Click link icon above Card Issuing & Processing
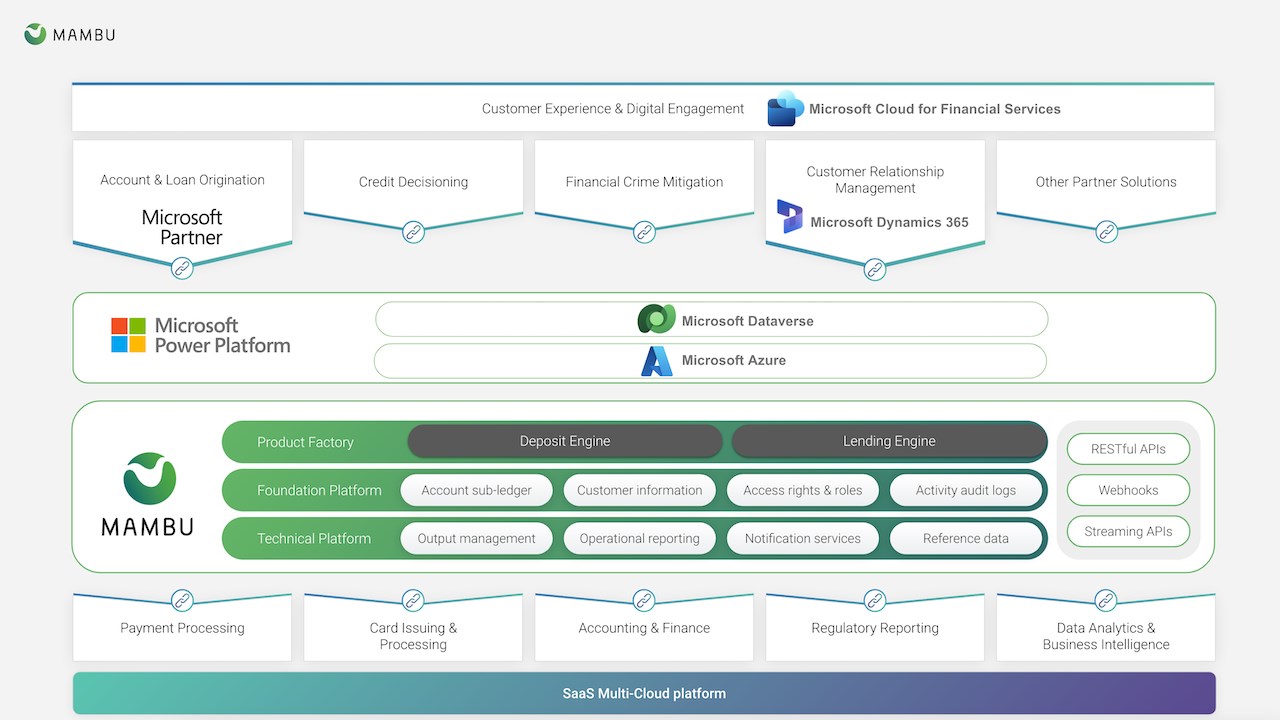 [413, 600]
